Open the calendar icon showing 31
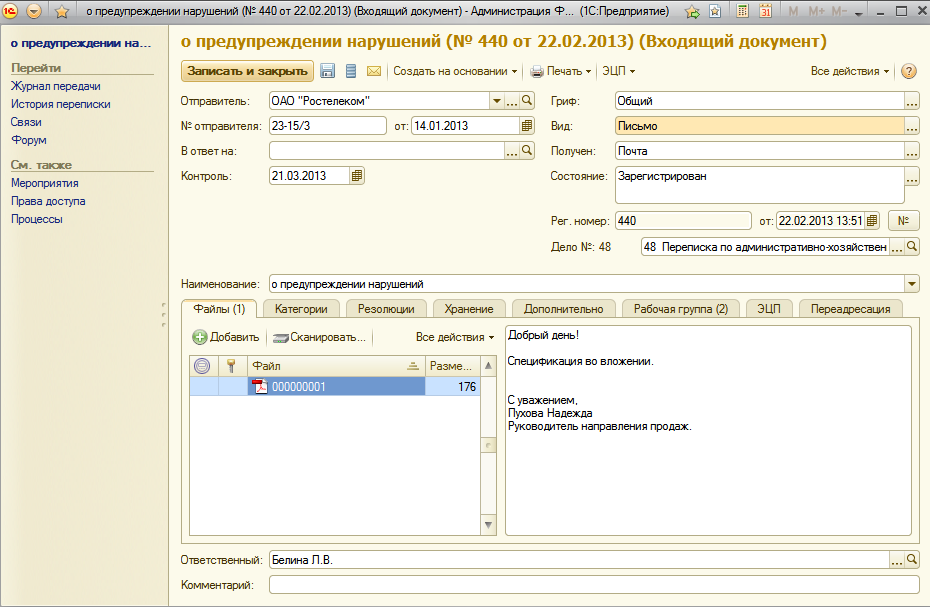The height and width of the screenshot is (607, 931). point(766,11)
